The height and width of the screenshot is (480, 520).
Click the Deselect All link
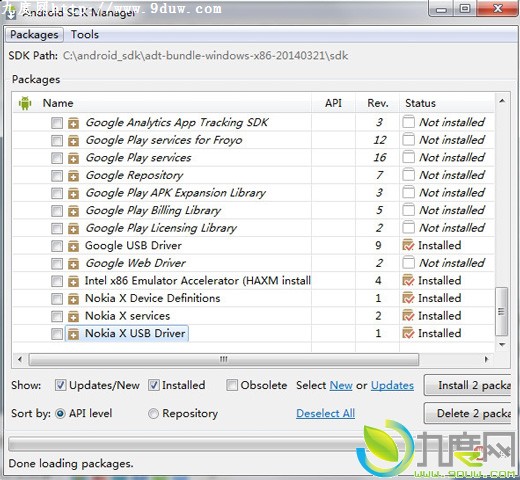tap(325, 413)
